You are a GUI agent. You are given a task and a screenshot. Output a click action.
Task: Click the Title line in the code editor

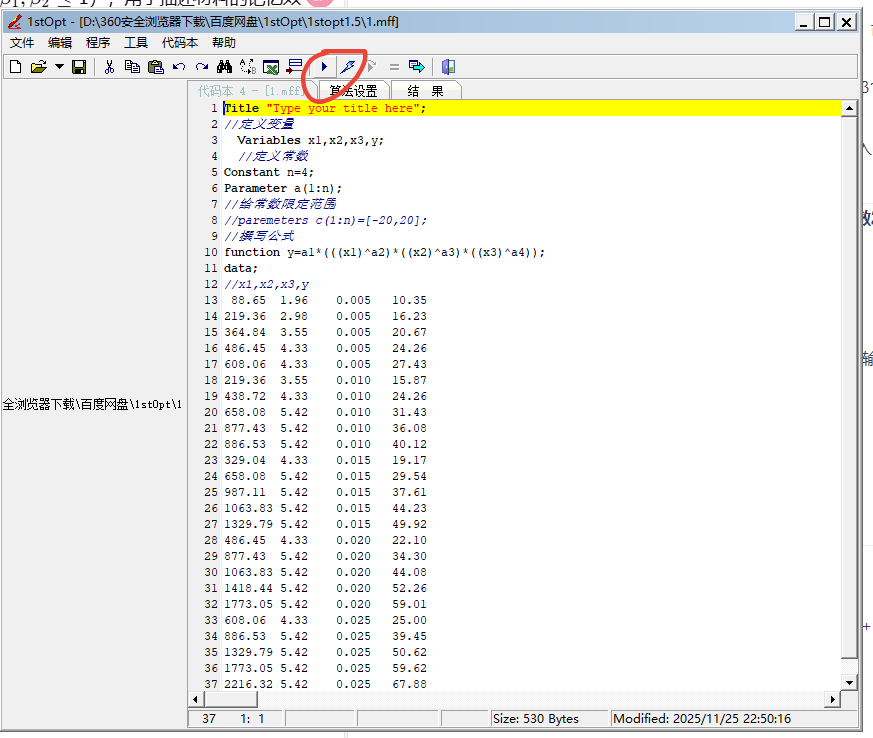pos(325,109)
